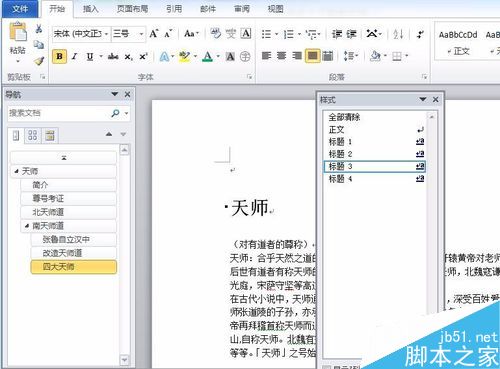500x369 pixels.
Task: Open the 文件 tab
Action: pyautogui.click(x=20, y=9)
